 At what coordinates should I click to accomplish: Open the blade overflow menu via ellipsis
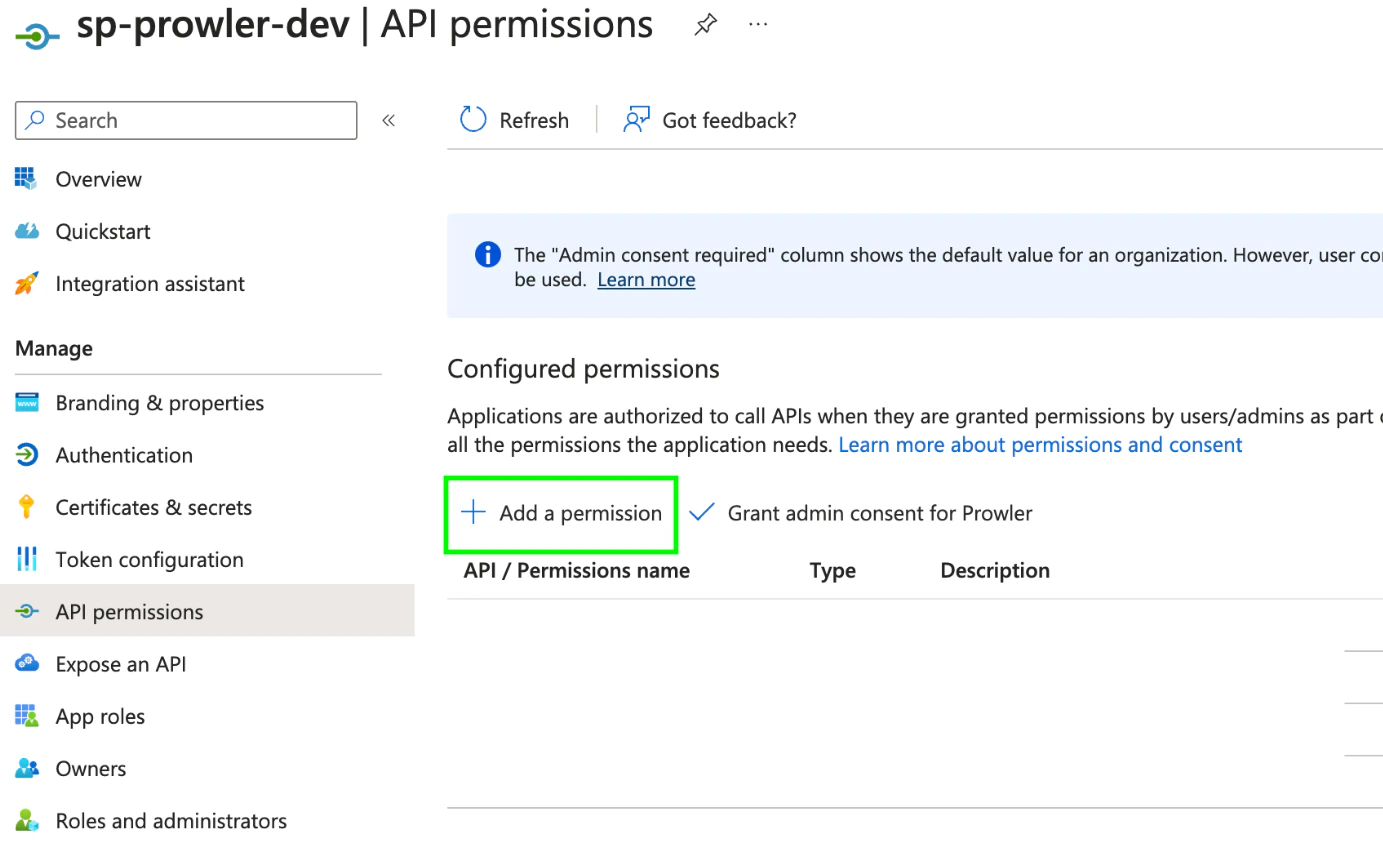click(757, 24)
